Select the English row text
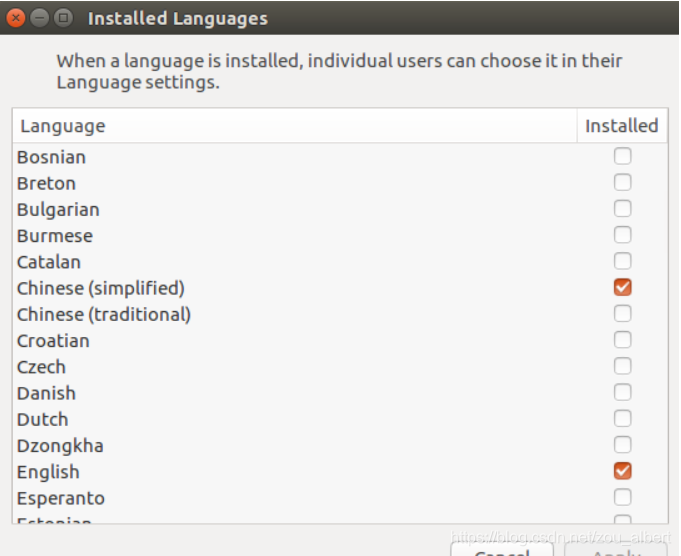 point(48,473)
